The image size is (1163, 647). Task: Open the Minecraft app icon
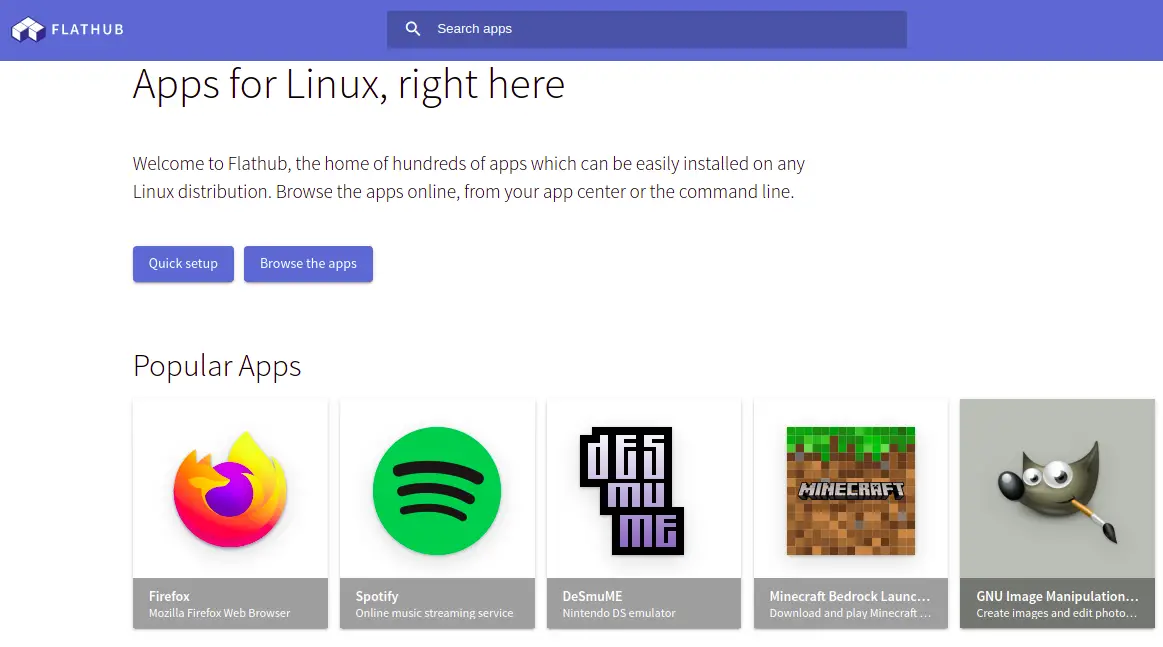click(x=851, y=490)
